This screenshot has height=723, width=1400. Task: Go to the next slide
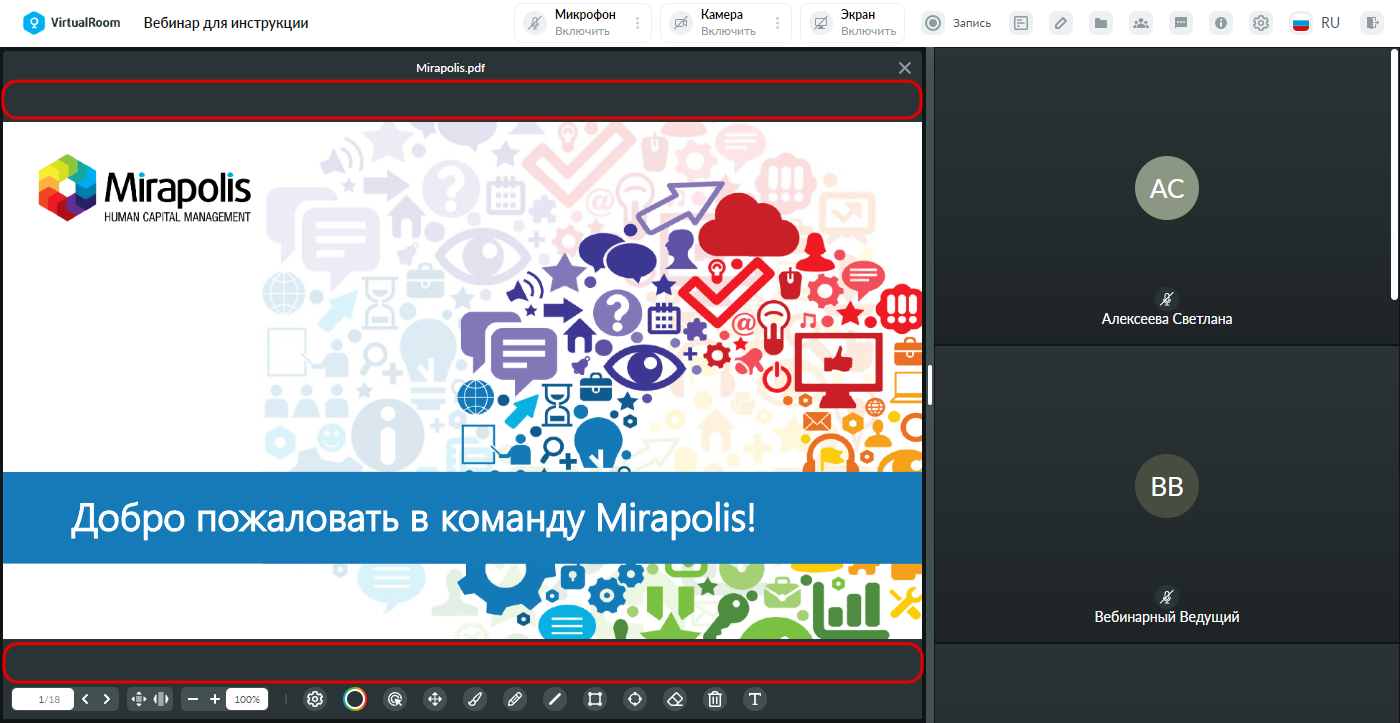106,699
